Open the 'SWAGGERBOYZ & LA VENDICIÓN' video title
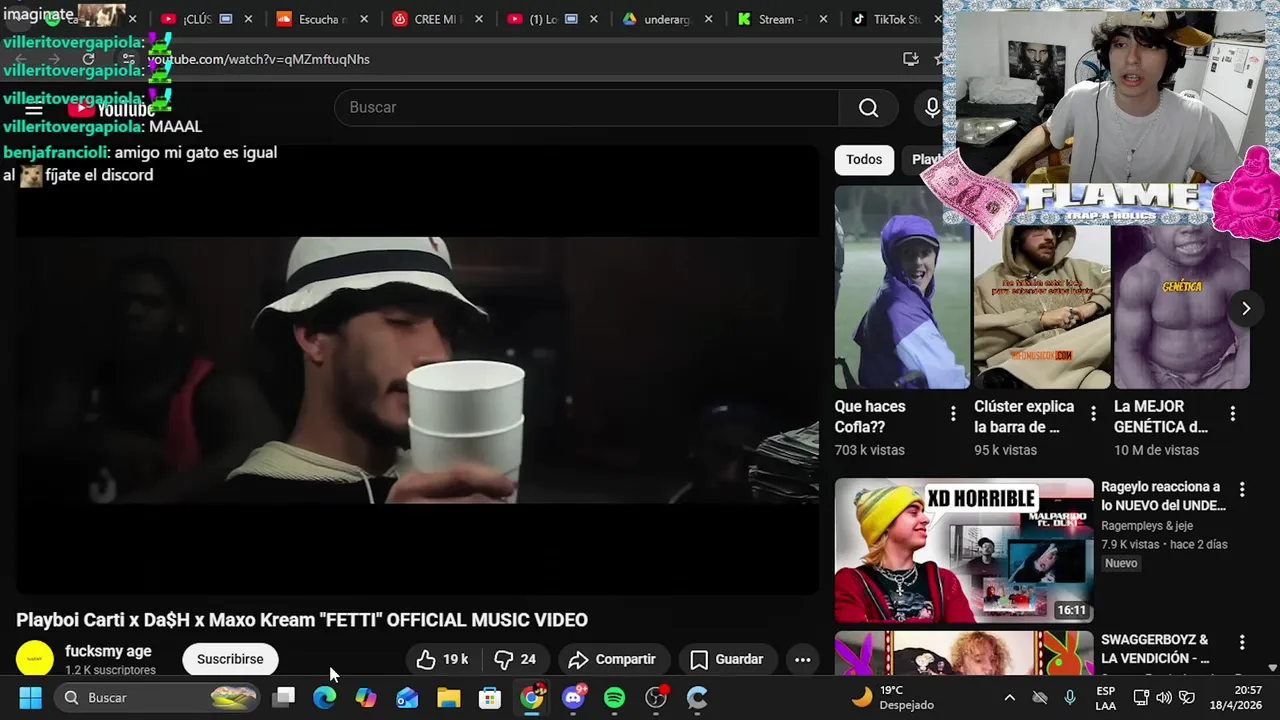This screenshot has width=1280, height=720. click(x=1155, y=649)
